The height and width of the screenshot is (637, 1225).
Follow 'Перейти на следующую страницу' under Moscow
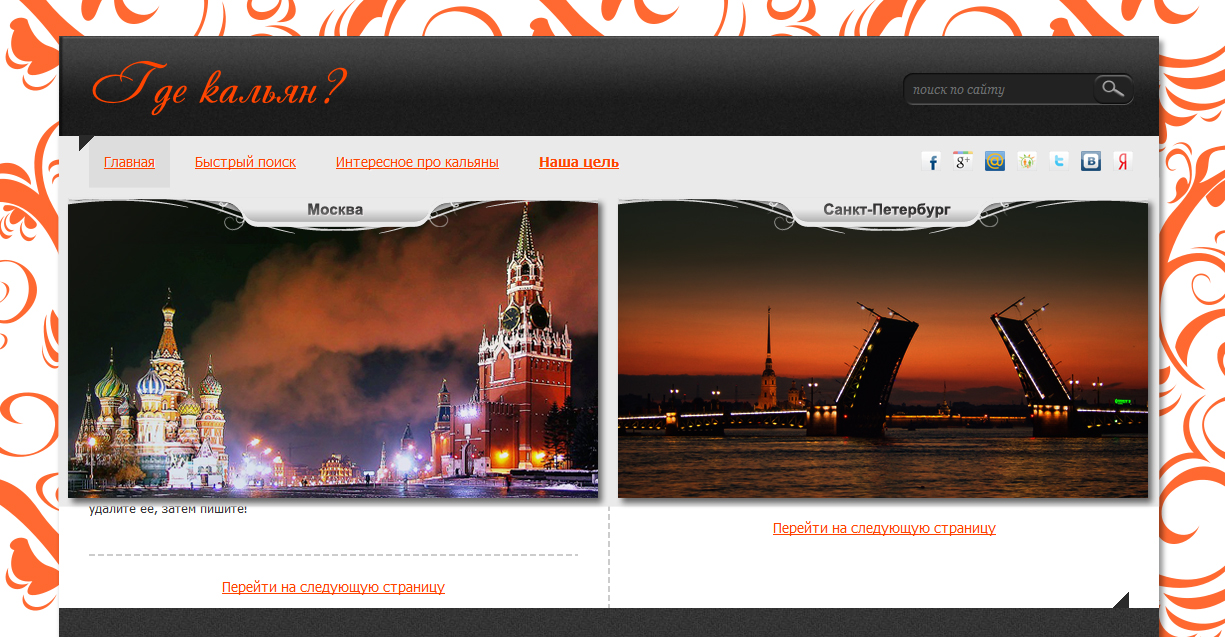click(333, 587)
